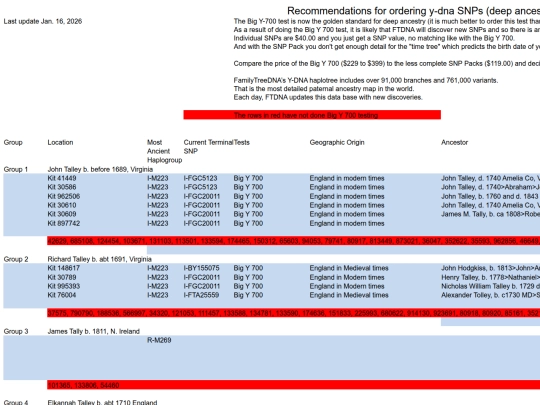The image size is (540, 405).
Task: Click the 'Geographic Origin' column header
Action: click(x=337, y=143)
